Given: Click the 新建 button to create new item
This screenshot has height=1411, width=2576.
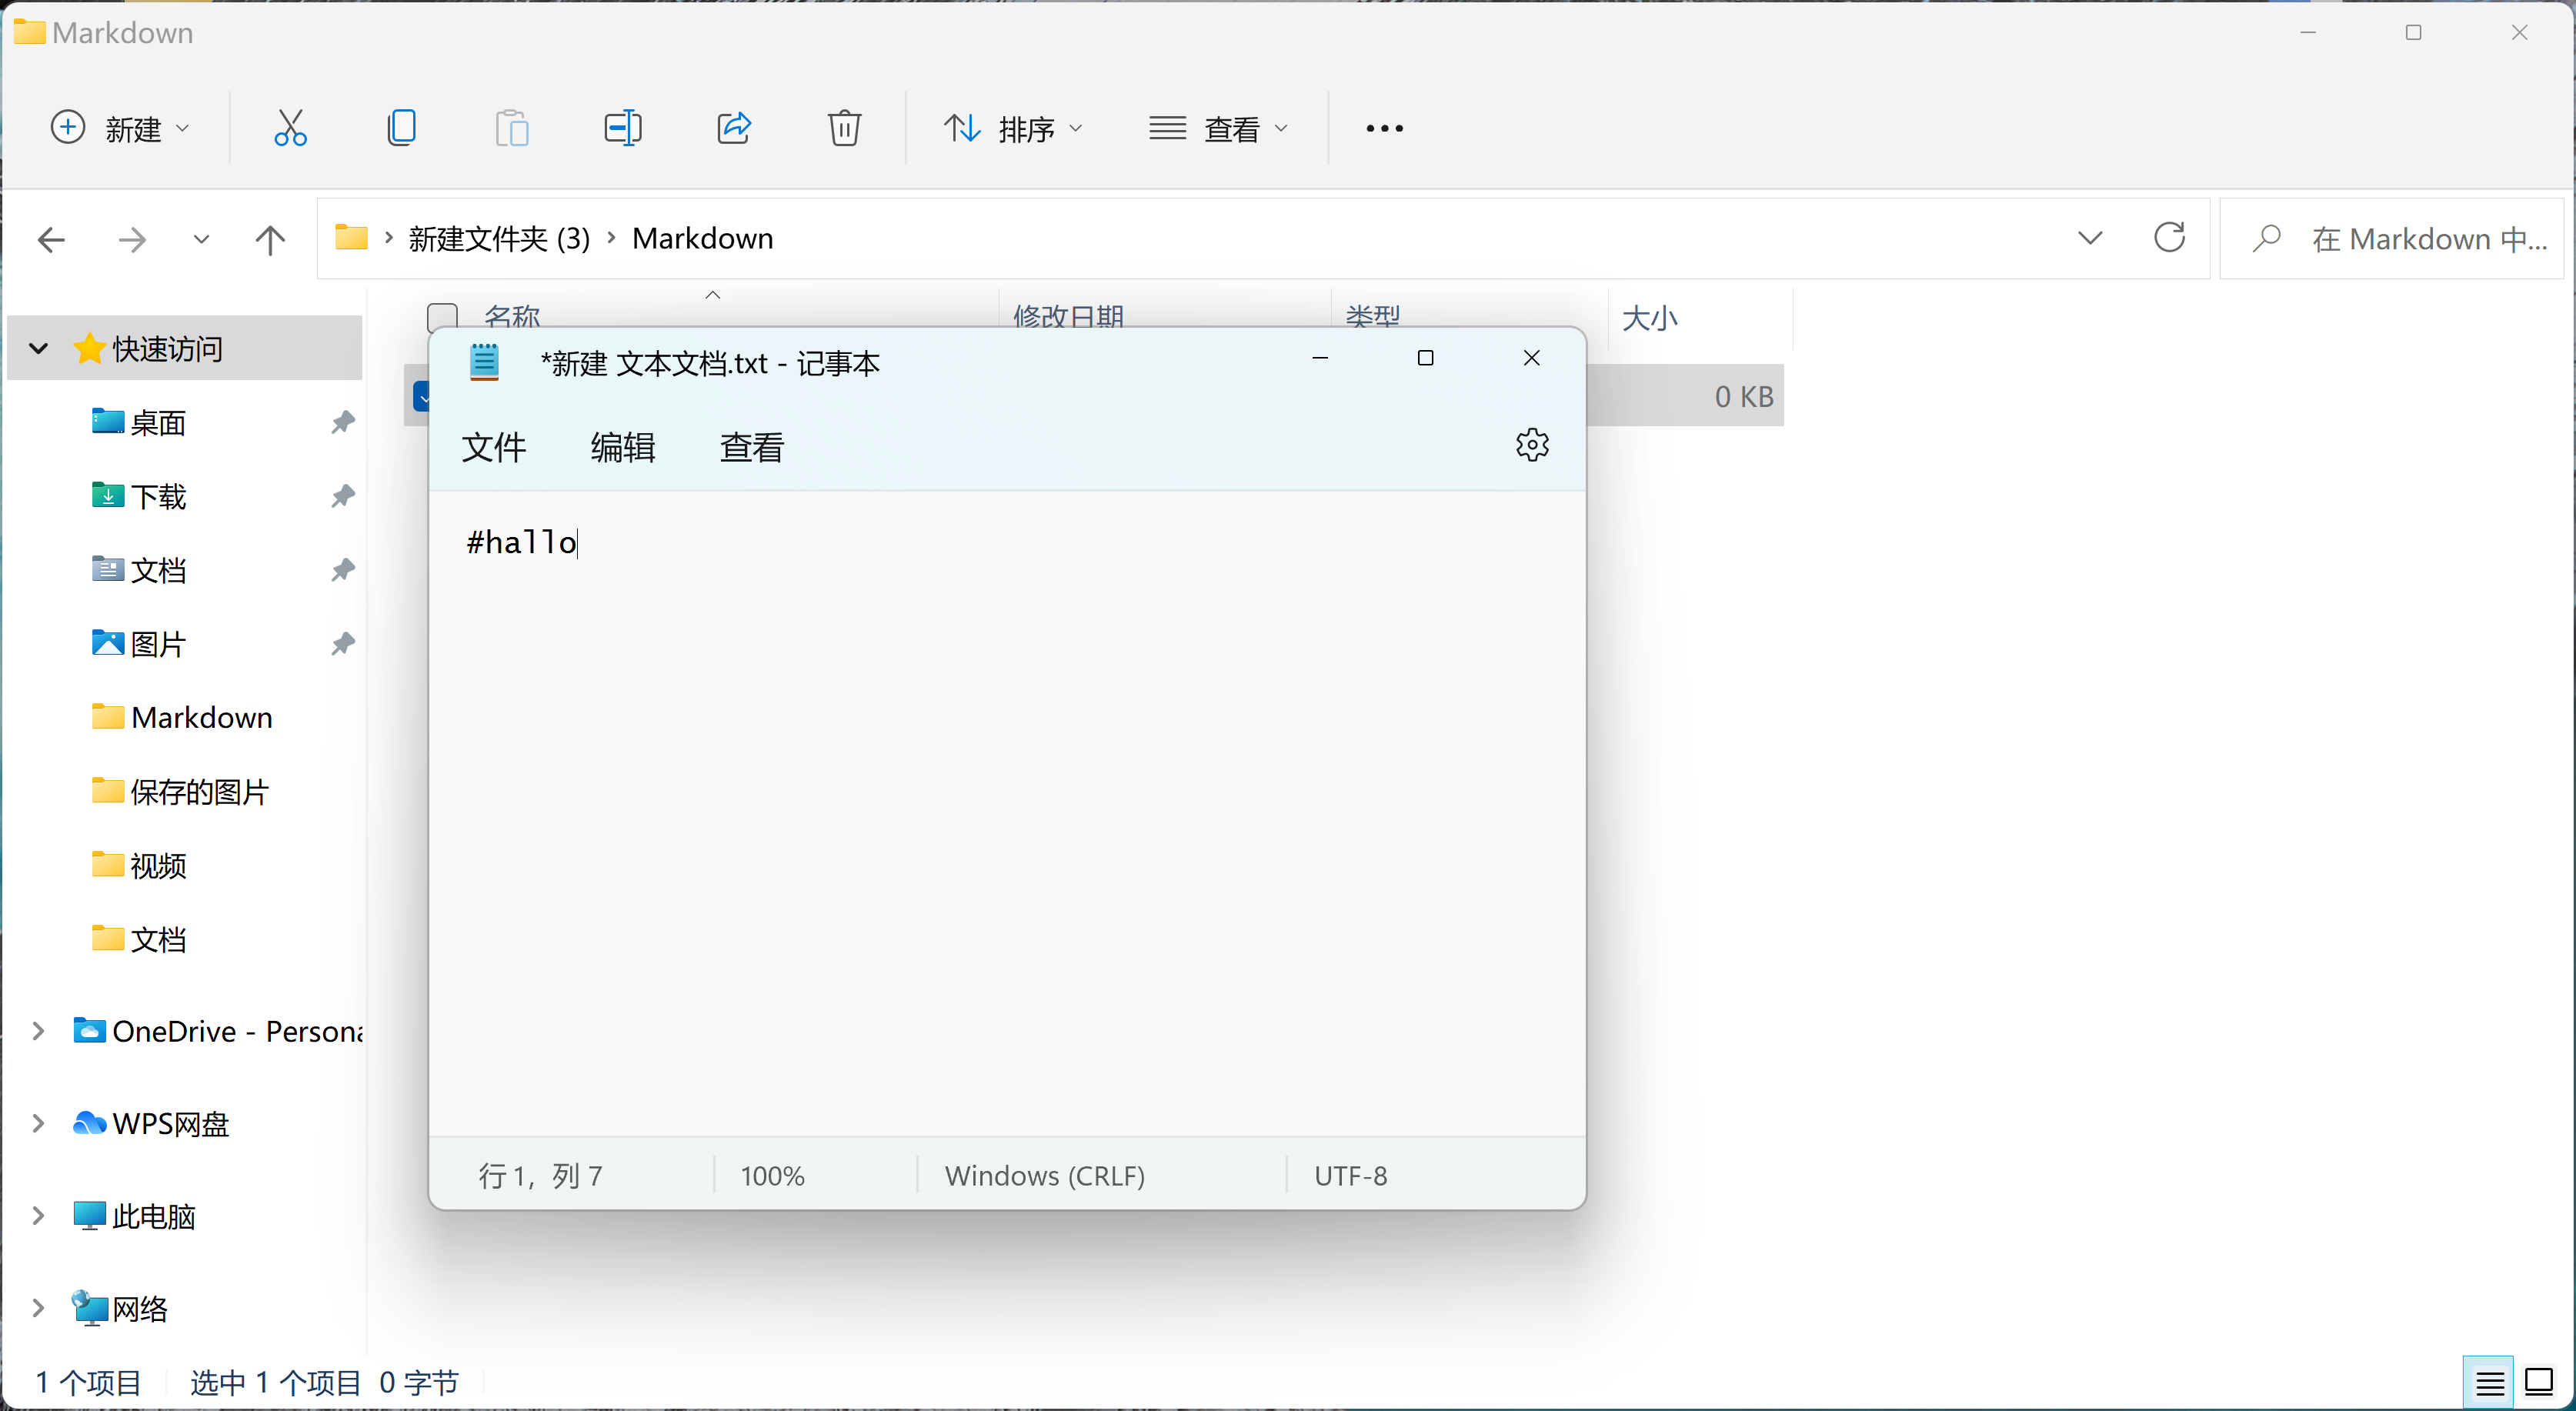Looking at the screenshot, I should (x=120, y=127).
